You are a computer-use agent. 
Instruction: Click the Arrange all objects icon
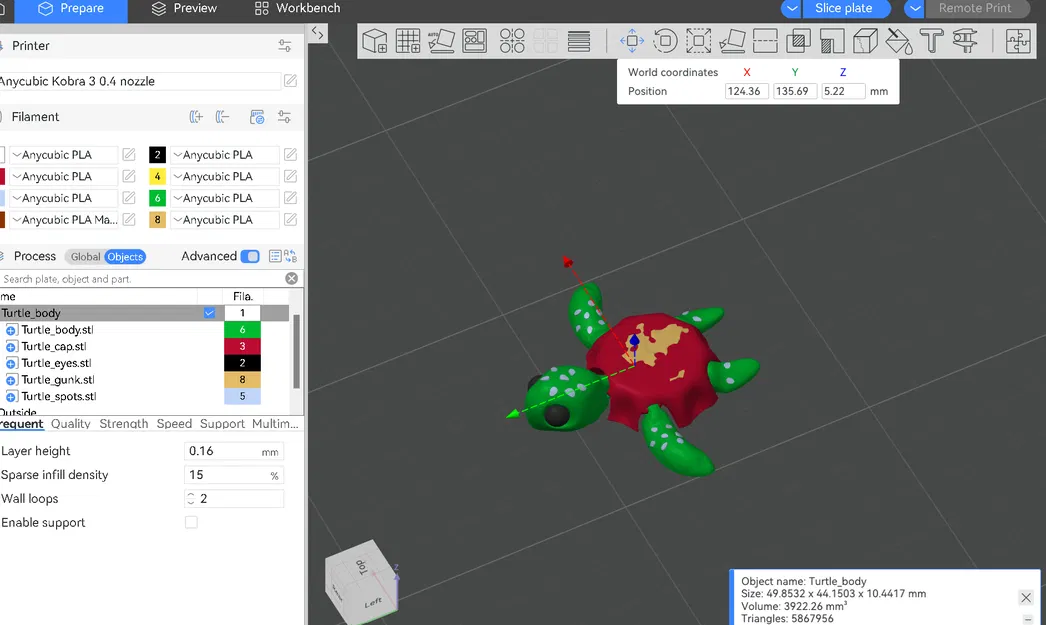[x=474, y=41]
